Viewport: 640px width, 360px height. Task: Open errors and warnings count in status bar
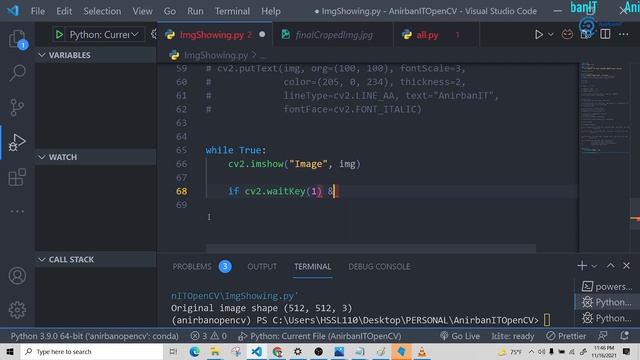coord(208,336)
